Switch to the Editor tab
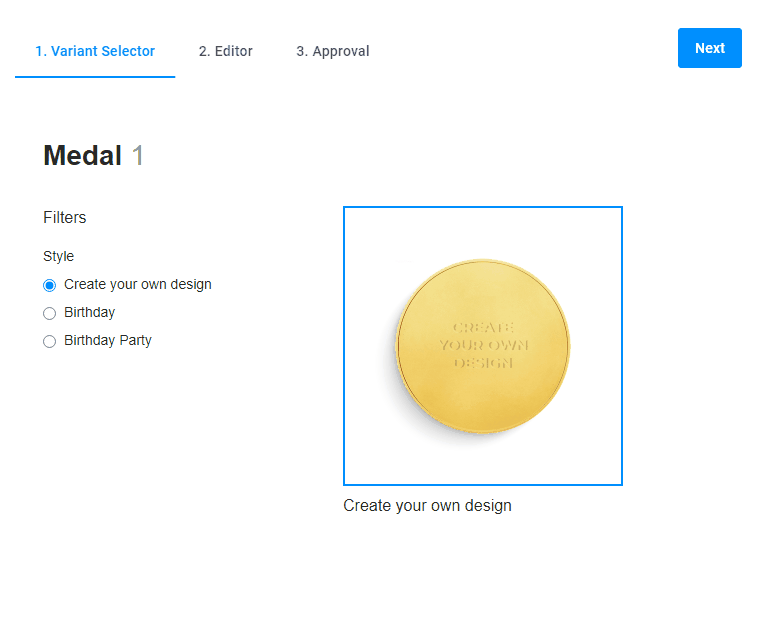 (x=225, y=51)
